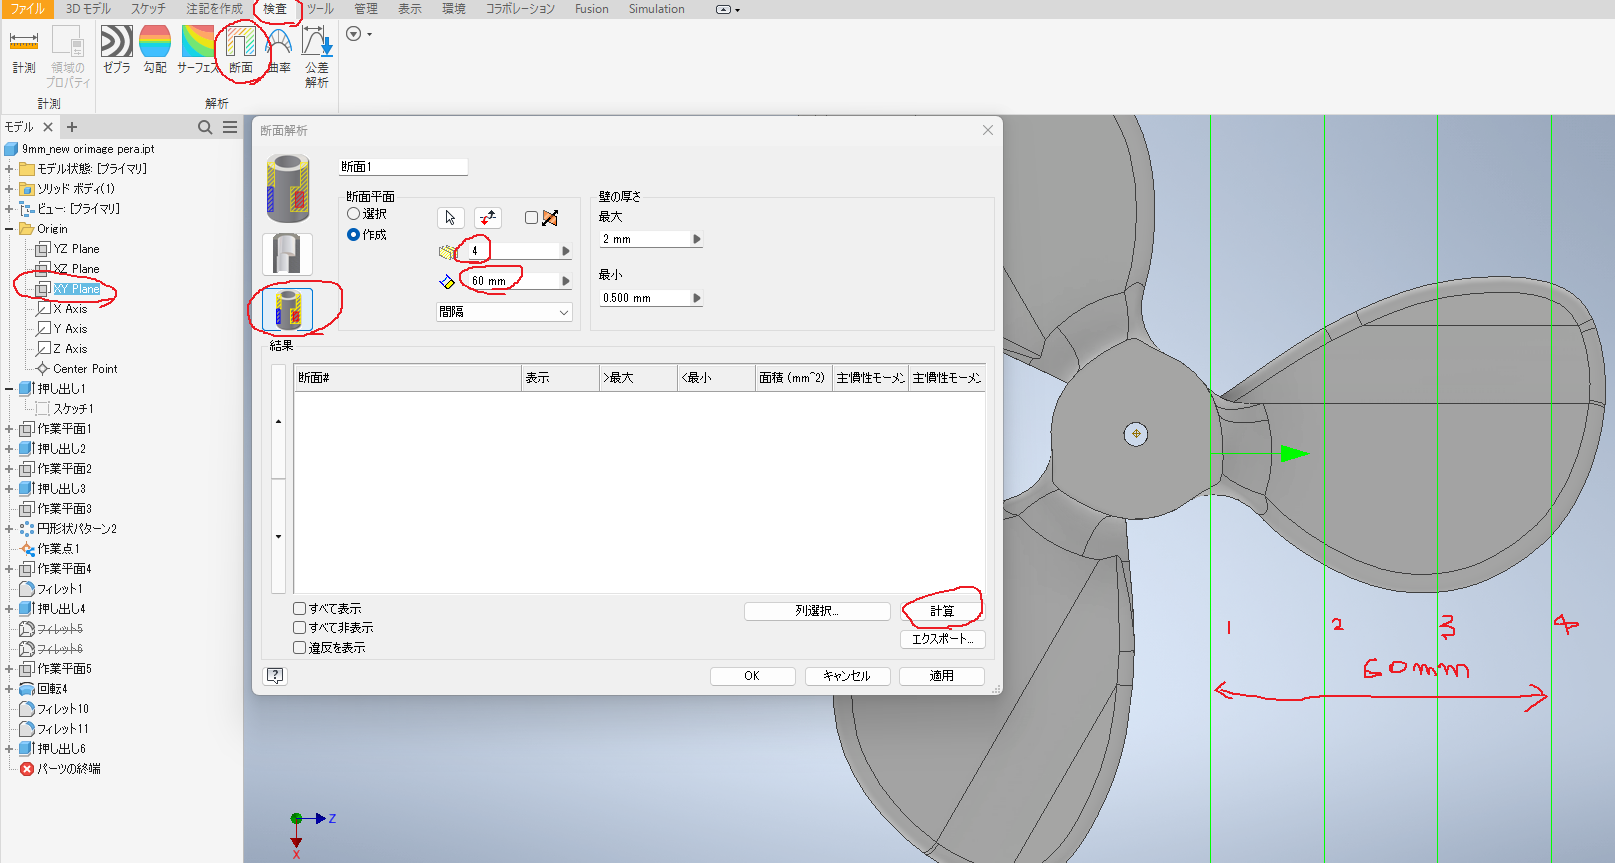Open the ツール ribbon tab

tap(320, 9)
